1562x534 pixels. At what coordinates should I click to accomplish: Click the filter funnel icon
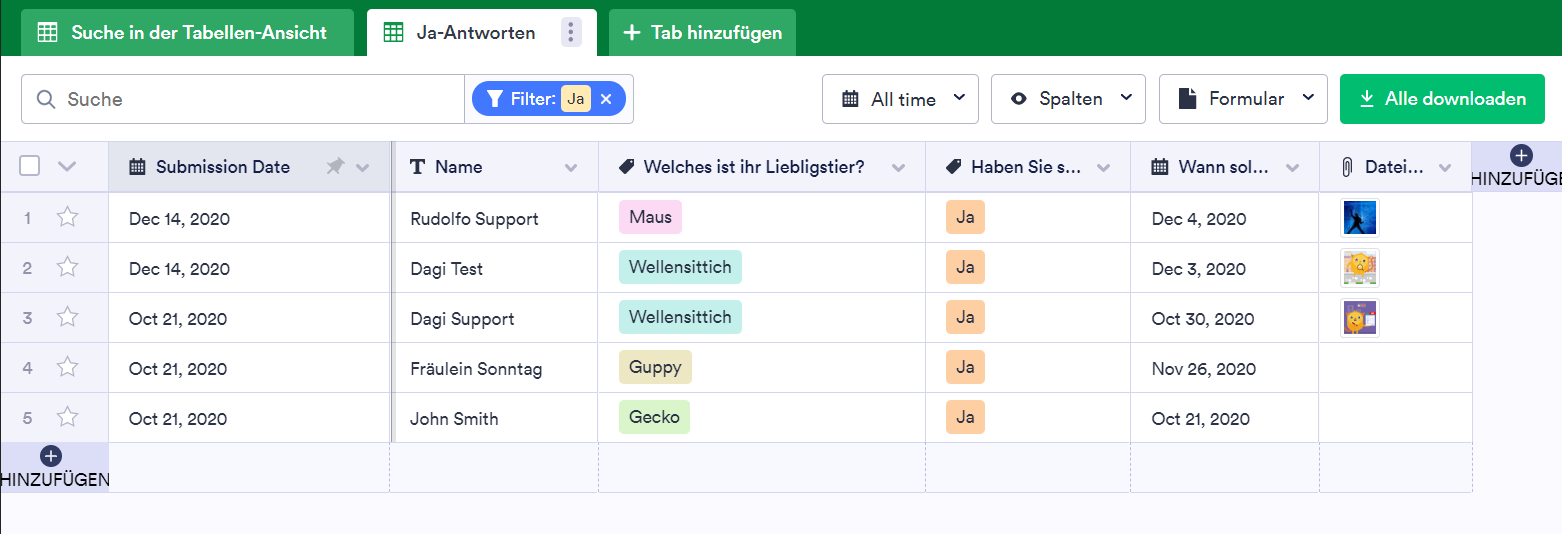point(494,99)
